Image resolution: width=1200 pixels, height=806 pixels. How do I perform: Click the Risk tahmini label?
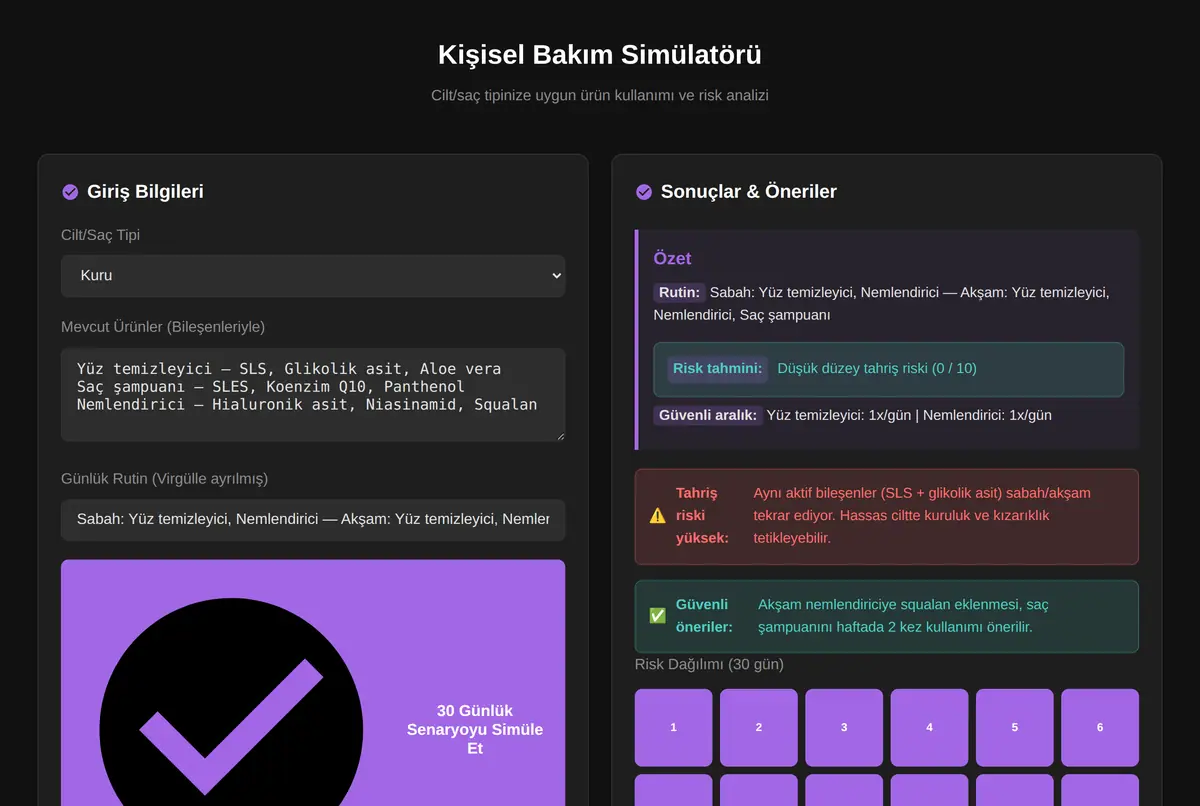pos(717,368)
